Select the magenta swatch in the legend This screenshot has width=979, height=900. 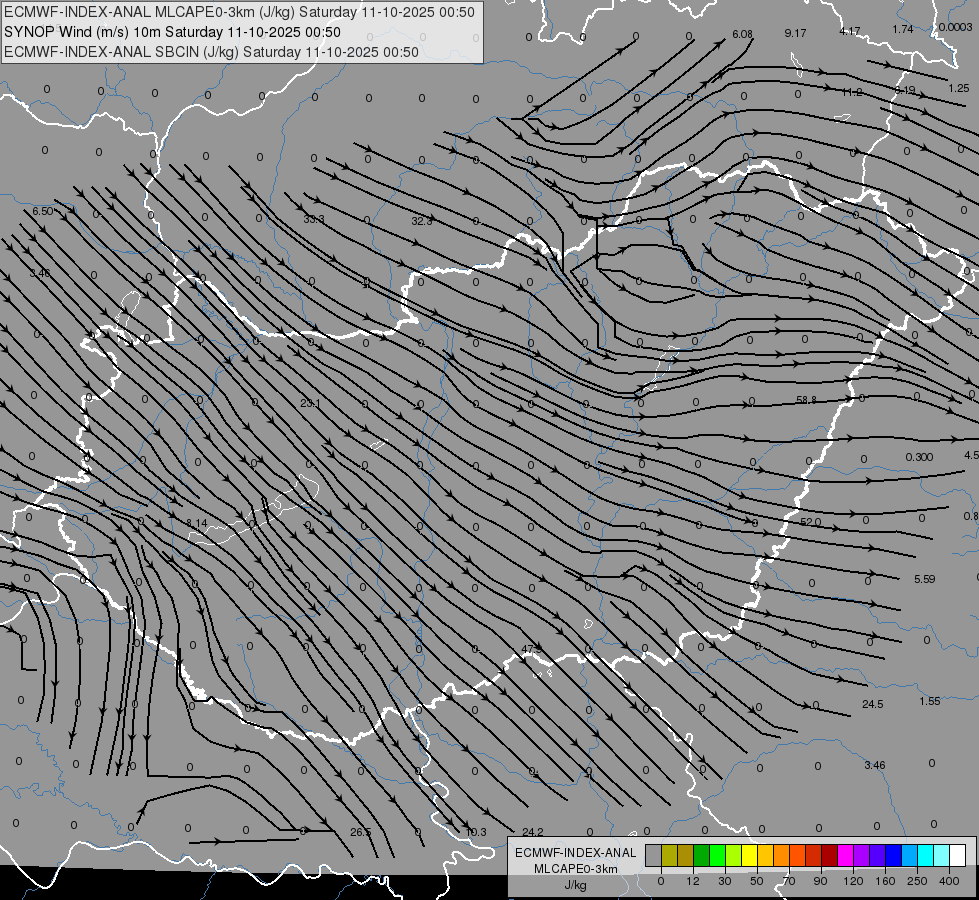coord(846,855)
